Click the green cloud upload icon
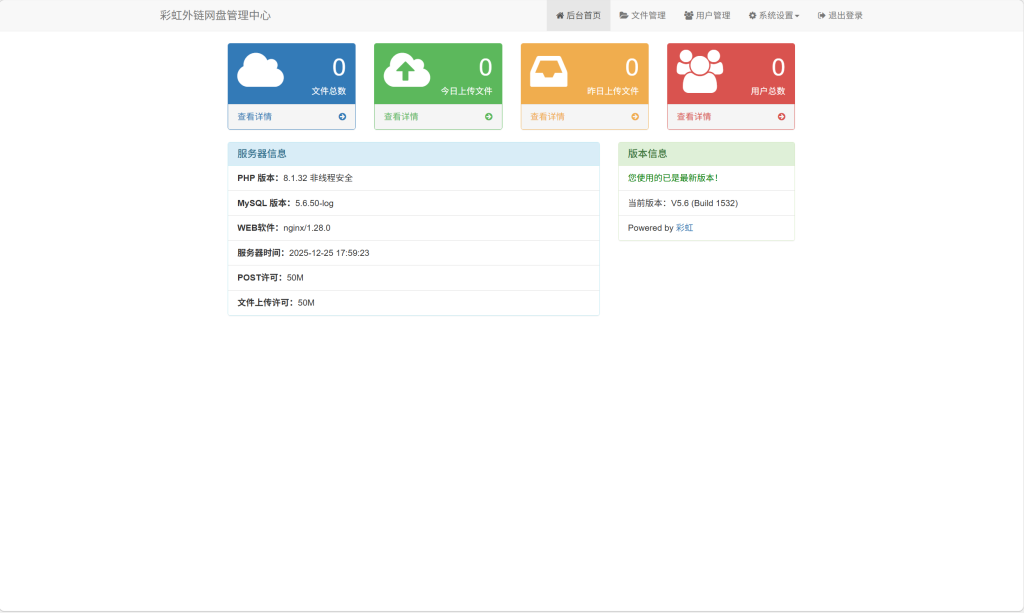Viewport: 1024px width, 613px height. (406, 71)
